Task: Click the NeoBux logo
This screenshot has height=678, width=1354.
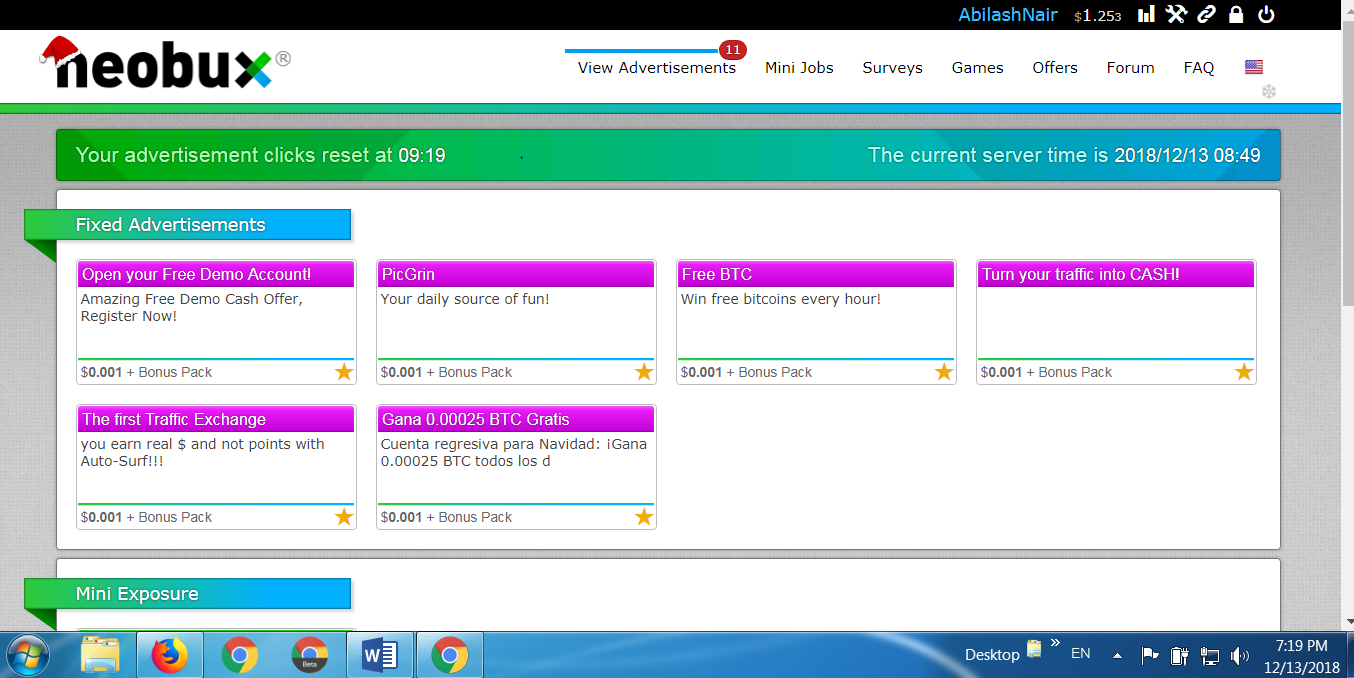Action: point(163,63)
